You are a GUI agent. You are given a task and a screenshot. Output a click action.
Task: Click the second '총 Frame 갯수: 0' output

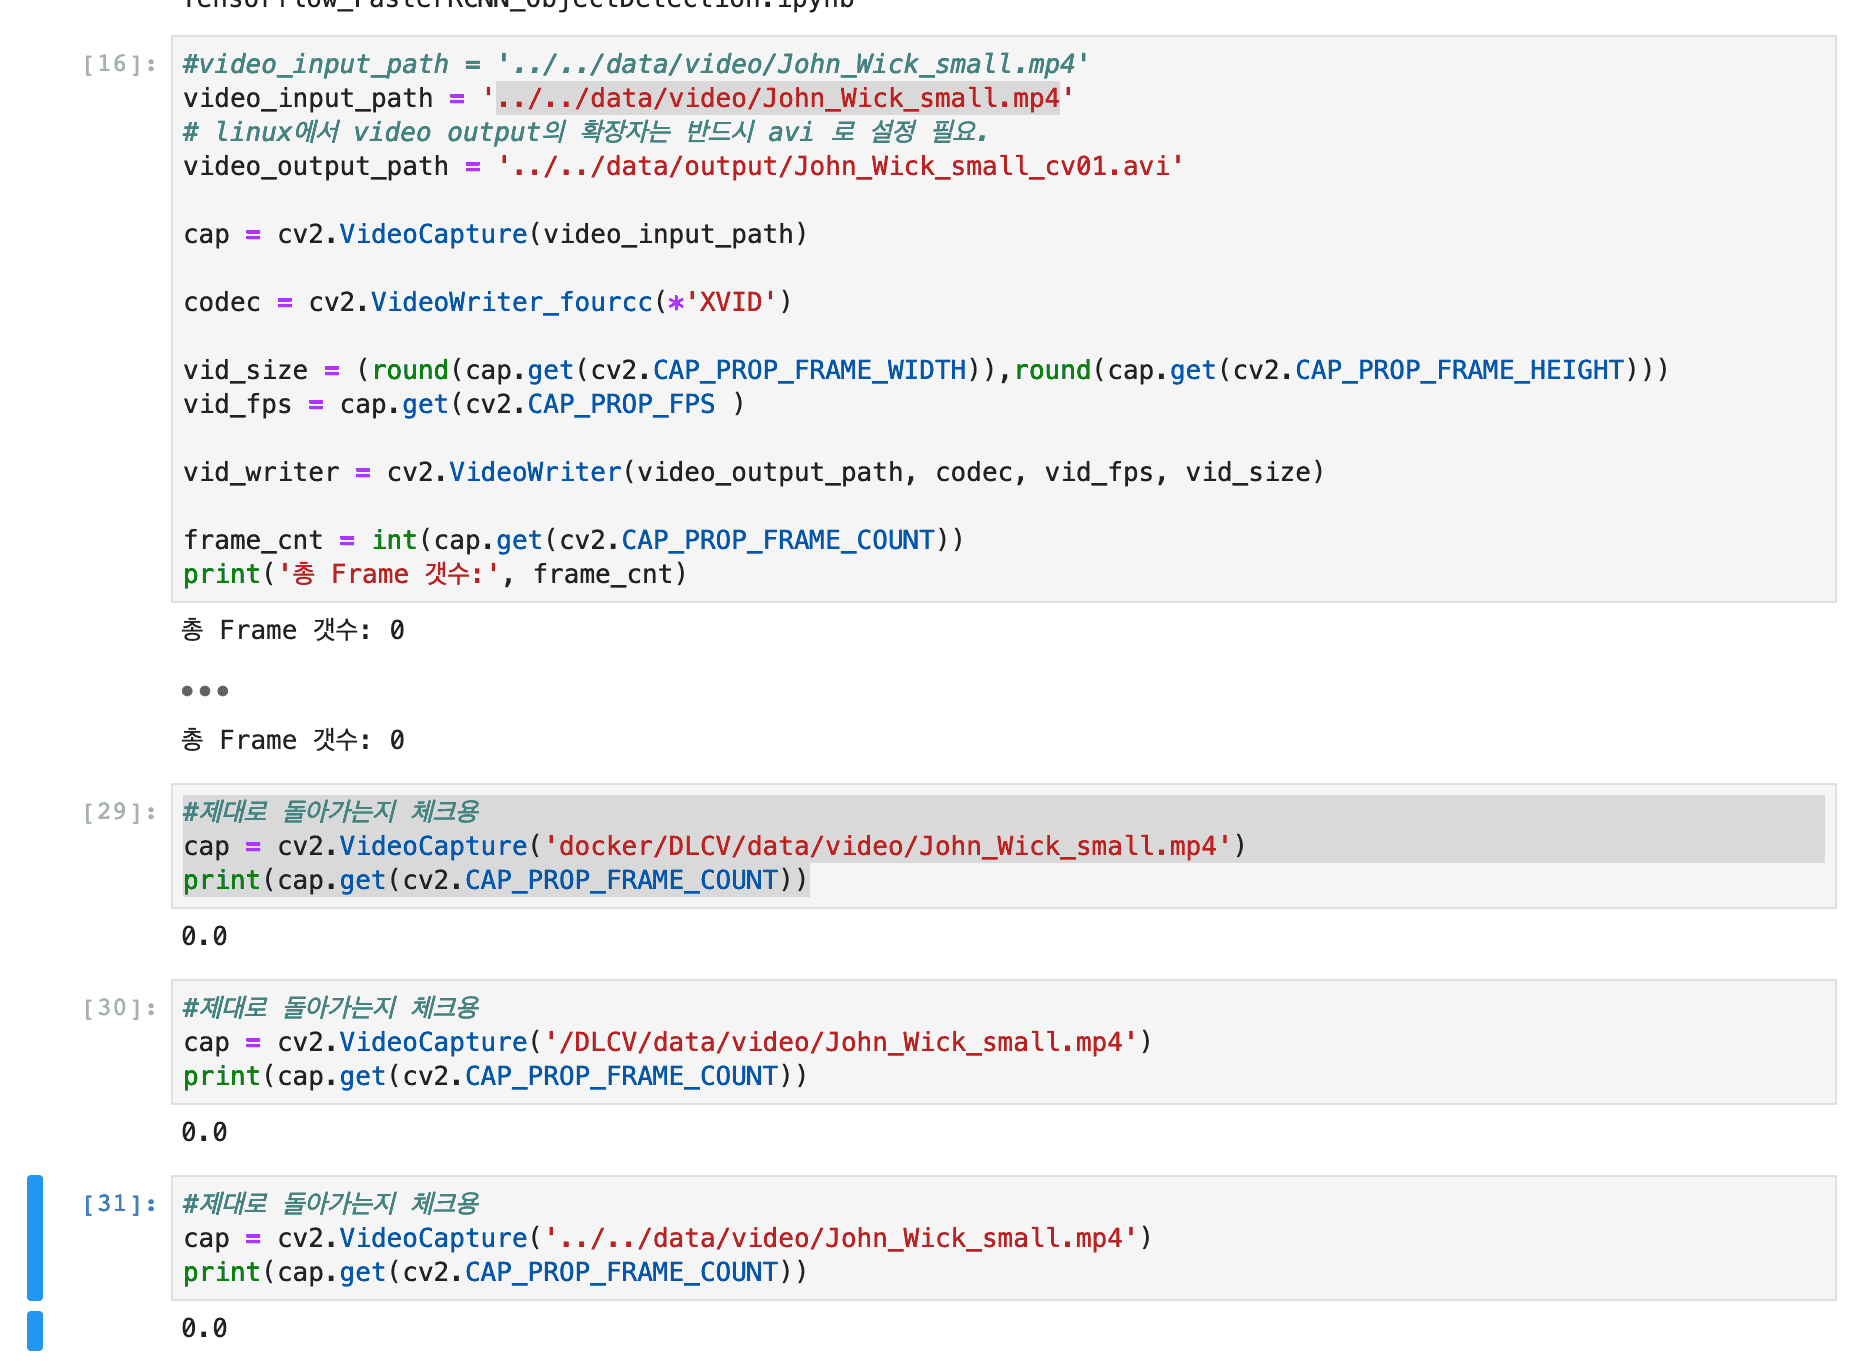pos(293,741)
